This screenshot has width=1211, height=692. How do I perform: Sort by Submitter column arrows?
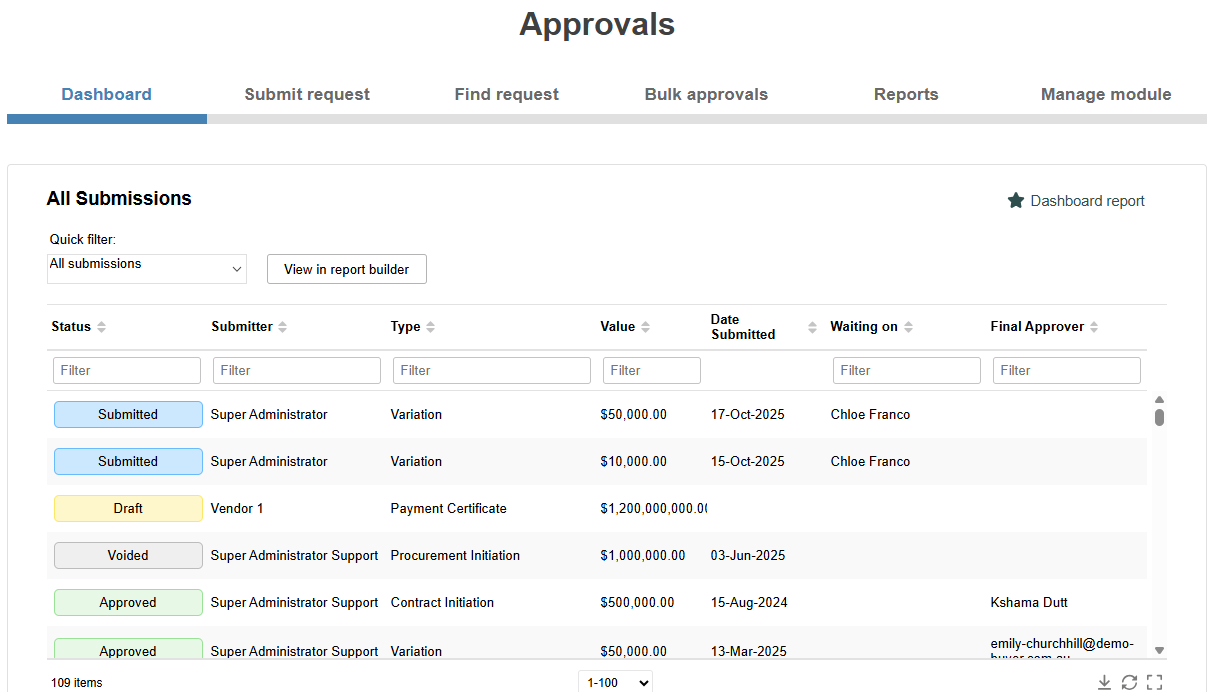pyautogui.click(x=283, y=327)
